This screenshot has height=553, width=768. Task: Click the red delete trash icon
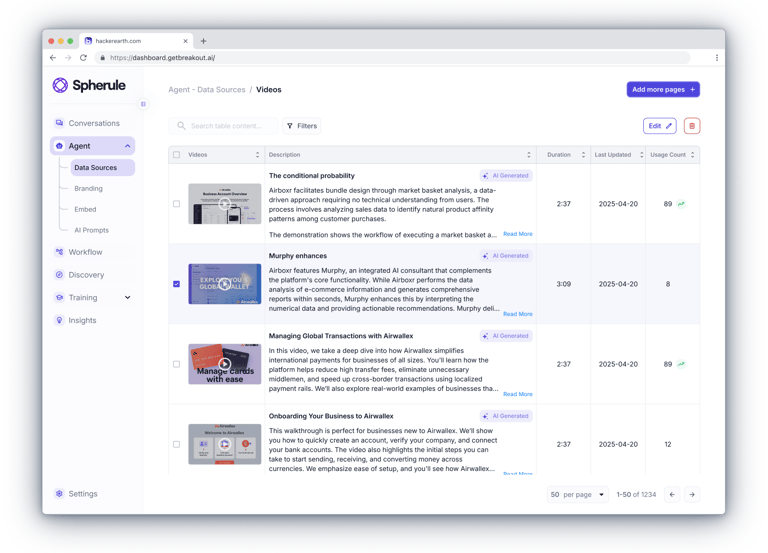coord(692,126)
